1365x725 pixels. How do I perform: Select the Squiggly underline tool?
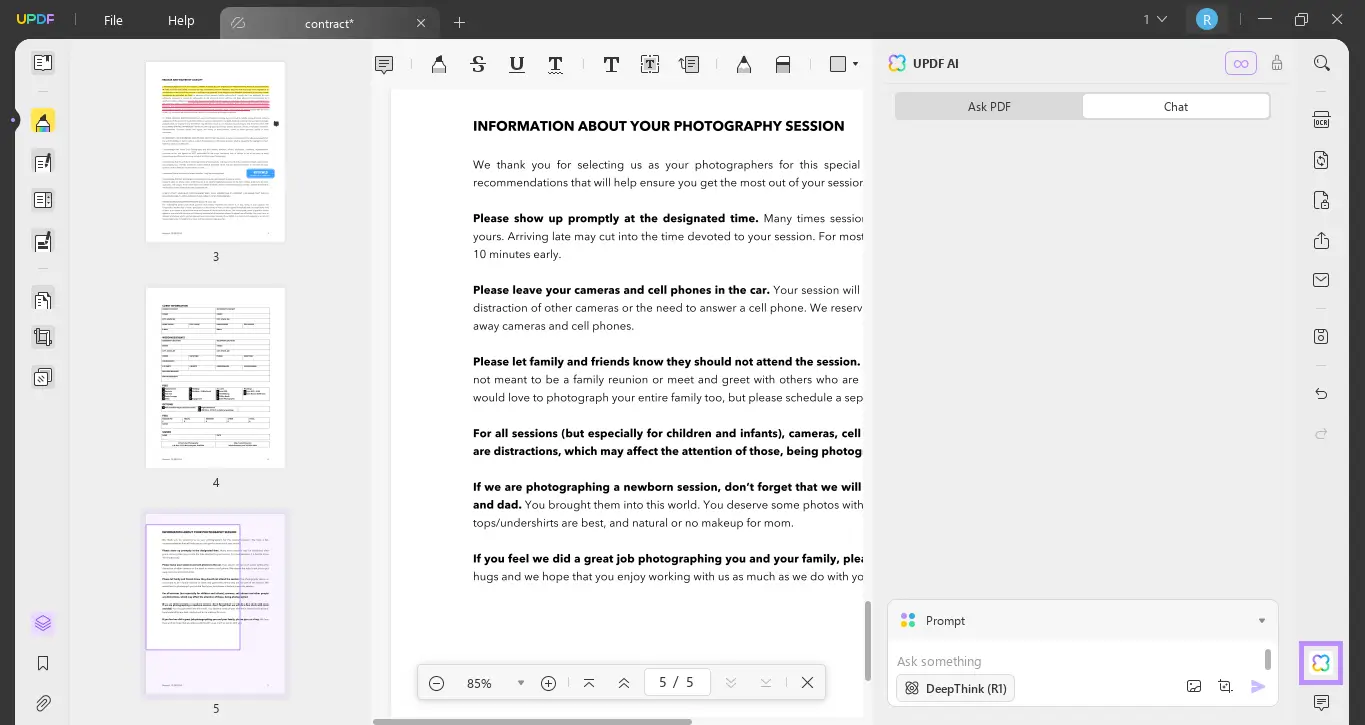(x=556, y=65)
